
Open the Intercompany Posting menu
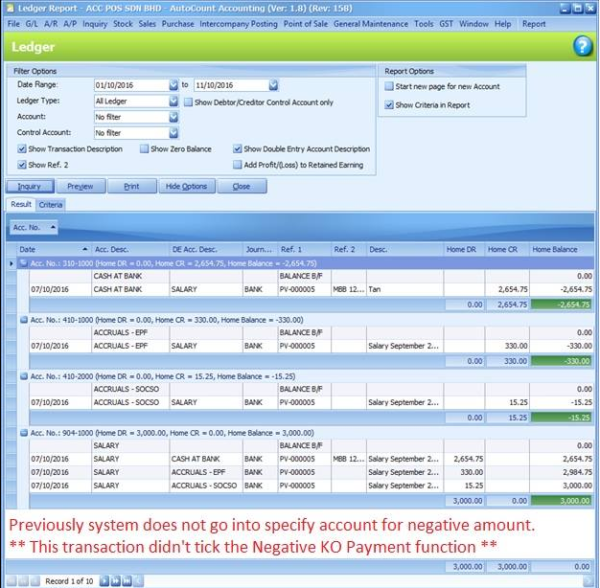pyautogui.click(x=238, y=24)
